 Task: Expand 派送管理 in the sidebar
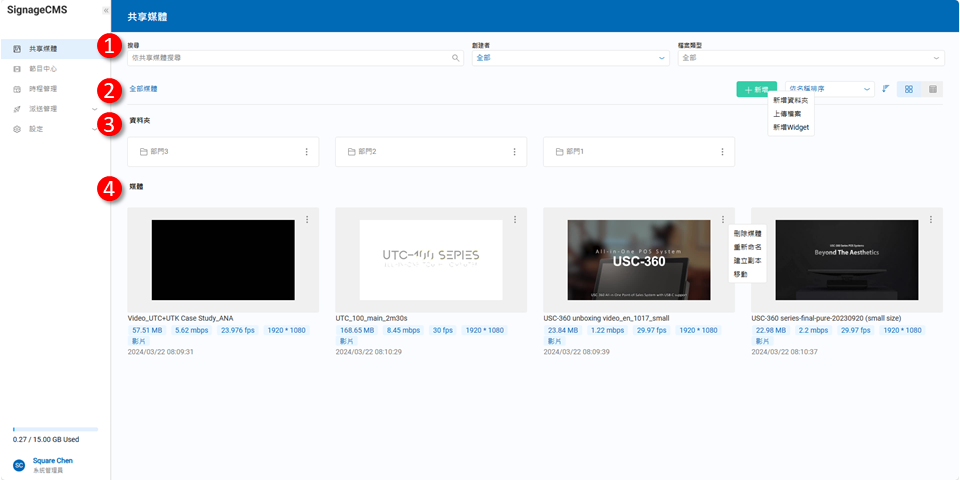(x=55, y=108)
